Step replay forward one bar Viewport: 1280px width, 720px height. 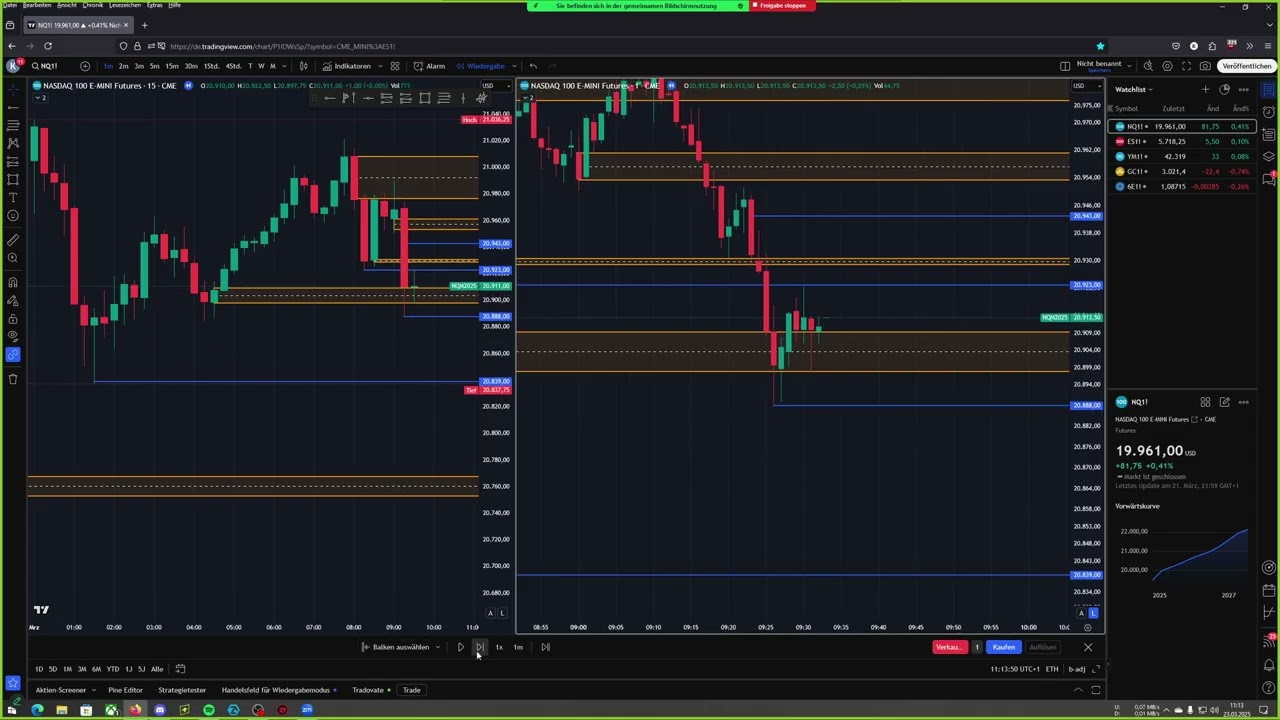tap(479, 647)
